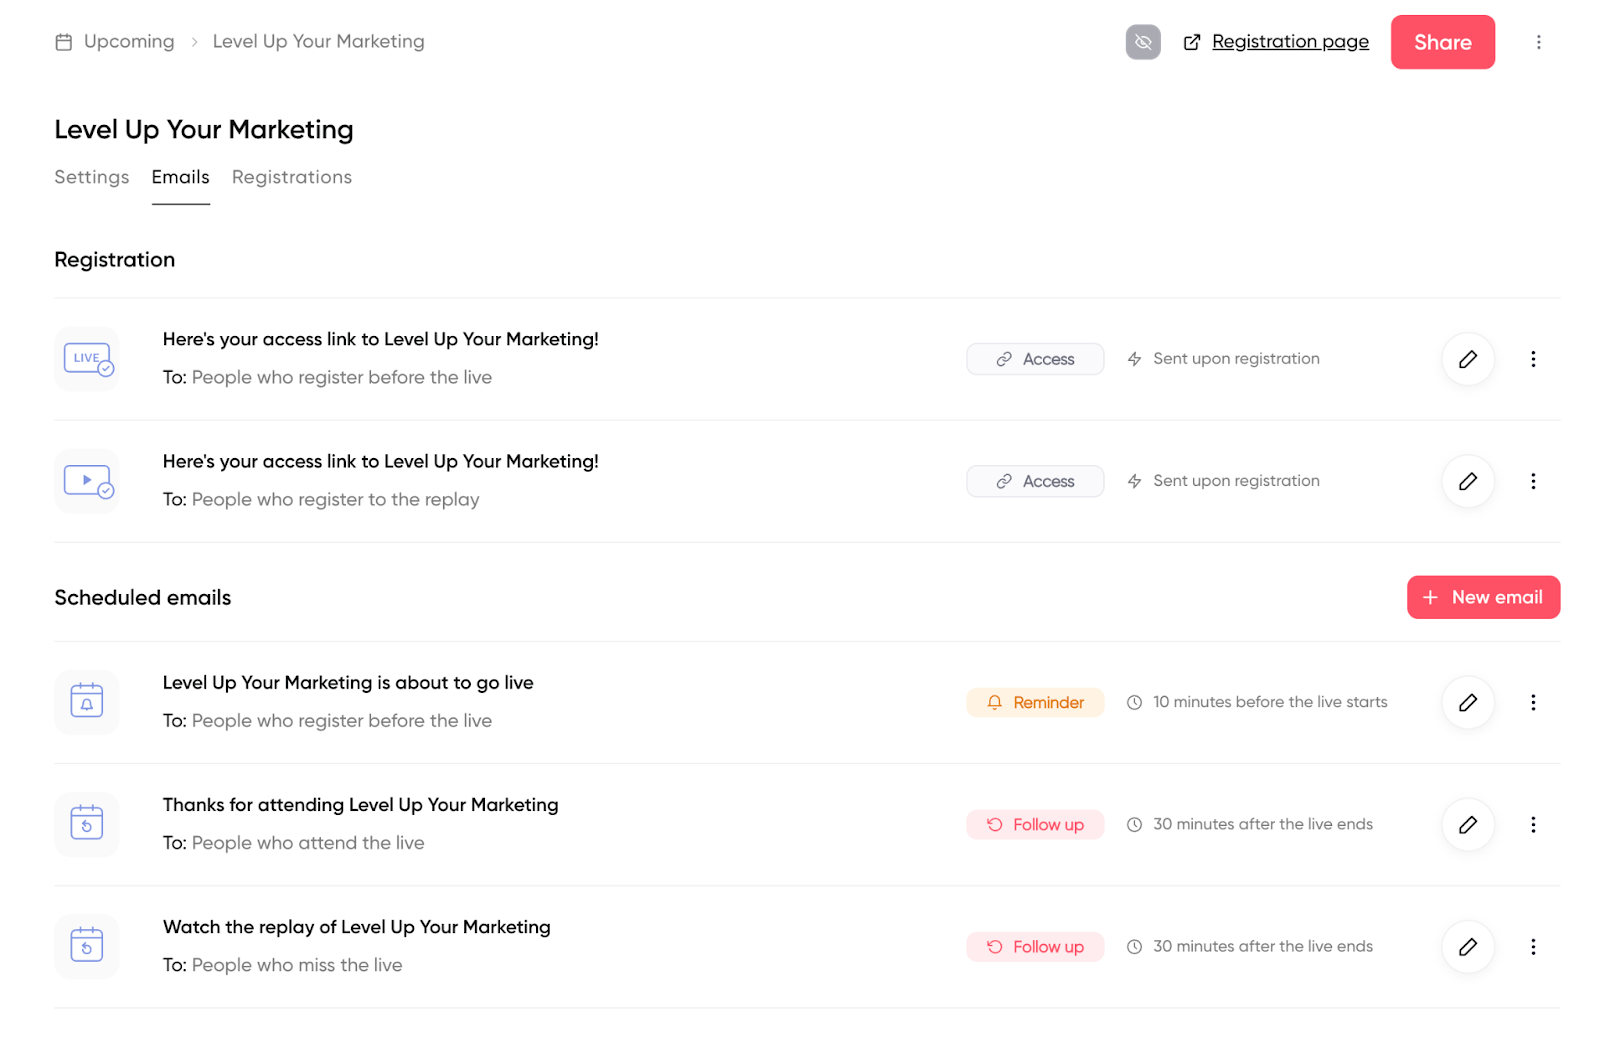This screenshot has width=1600, height=1037.
Task: Edit the Thanks for attending email
Action: coord(1467,824)
